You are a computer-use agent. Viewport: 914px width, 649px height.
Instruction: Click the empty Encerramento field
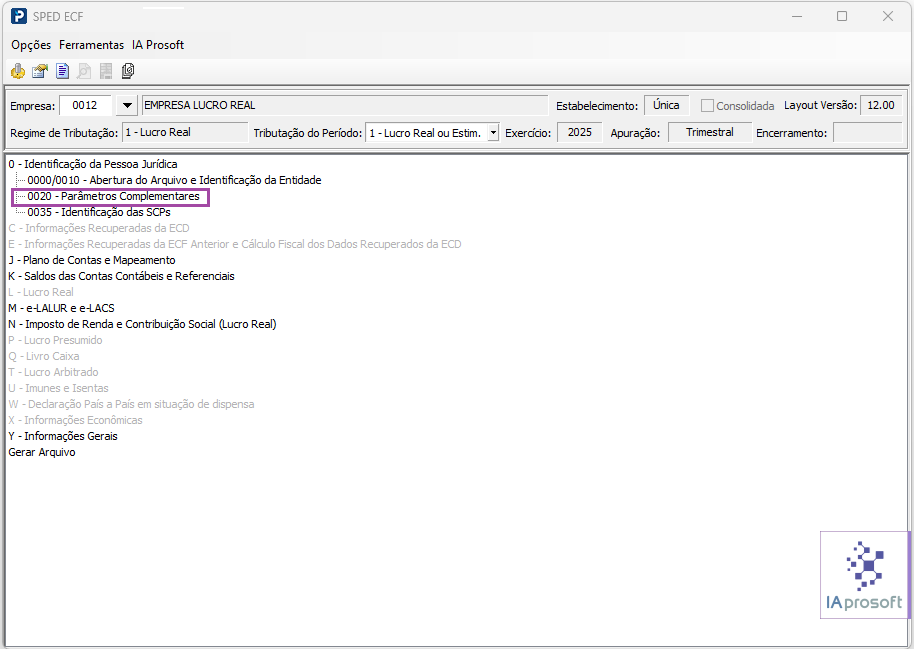pos(867,132)
